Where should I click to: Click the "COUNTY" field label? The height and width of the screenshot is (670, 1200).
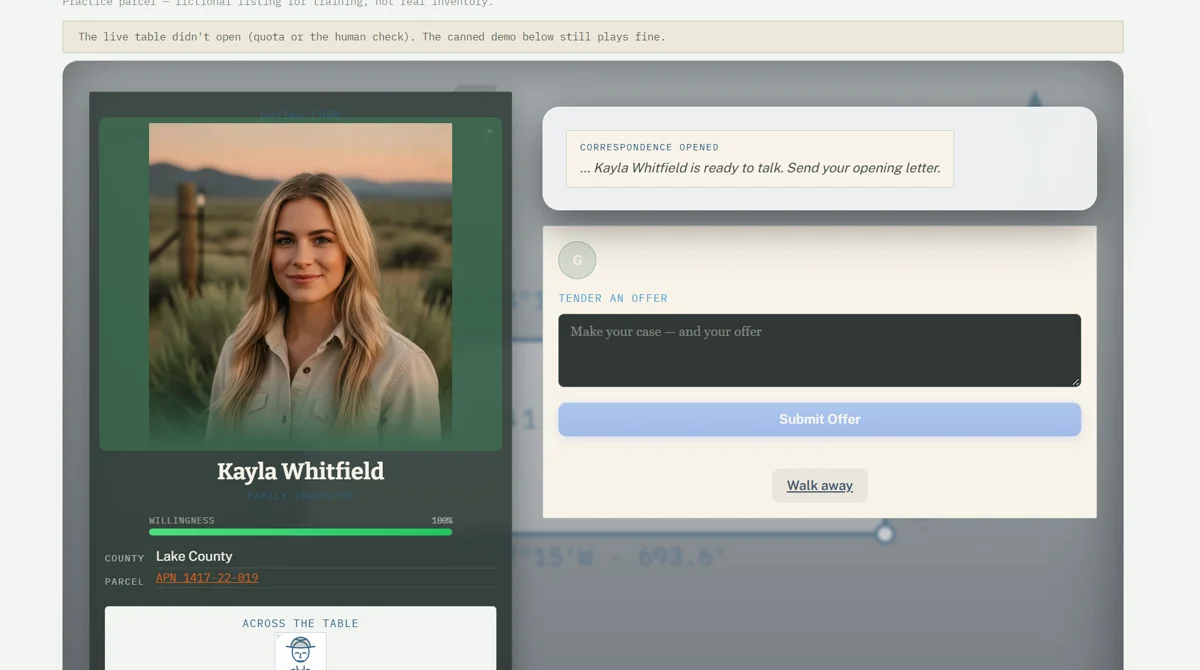[x=125, y=558]
